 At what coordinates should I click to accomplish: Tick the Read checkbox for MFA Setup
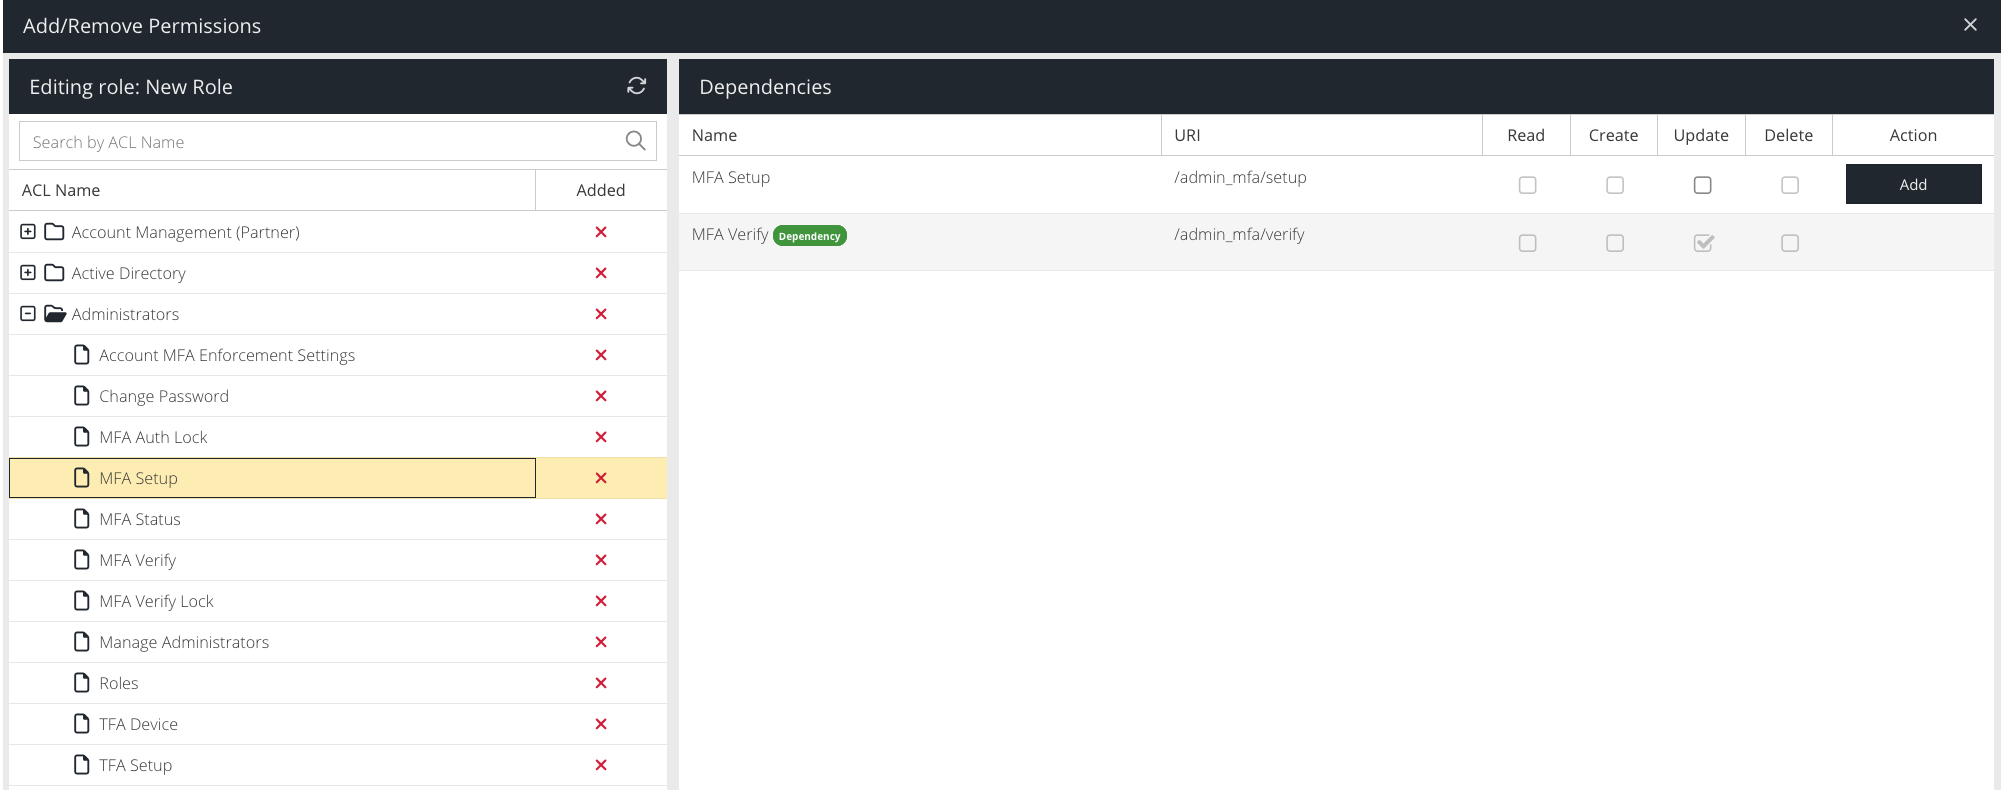coord(1527,185)
